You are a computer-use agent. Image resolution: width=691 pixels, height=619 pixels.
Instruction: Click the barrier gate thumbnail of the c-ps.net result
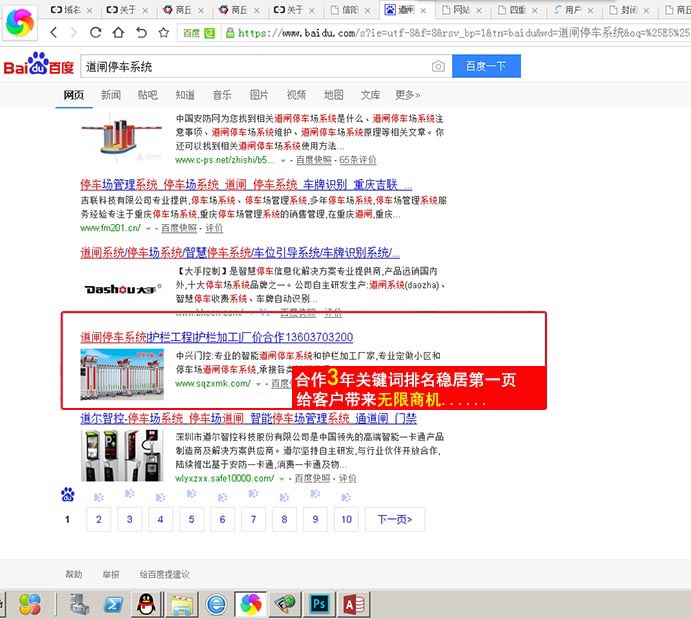[122, 137]
